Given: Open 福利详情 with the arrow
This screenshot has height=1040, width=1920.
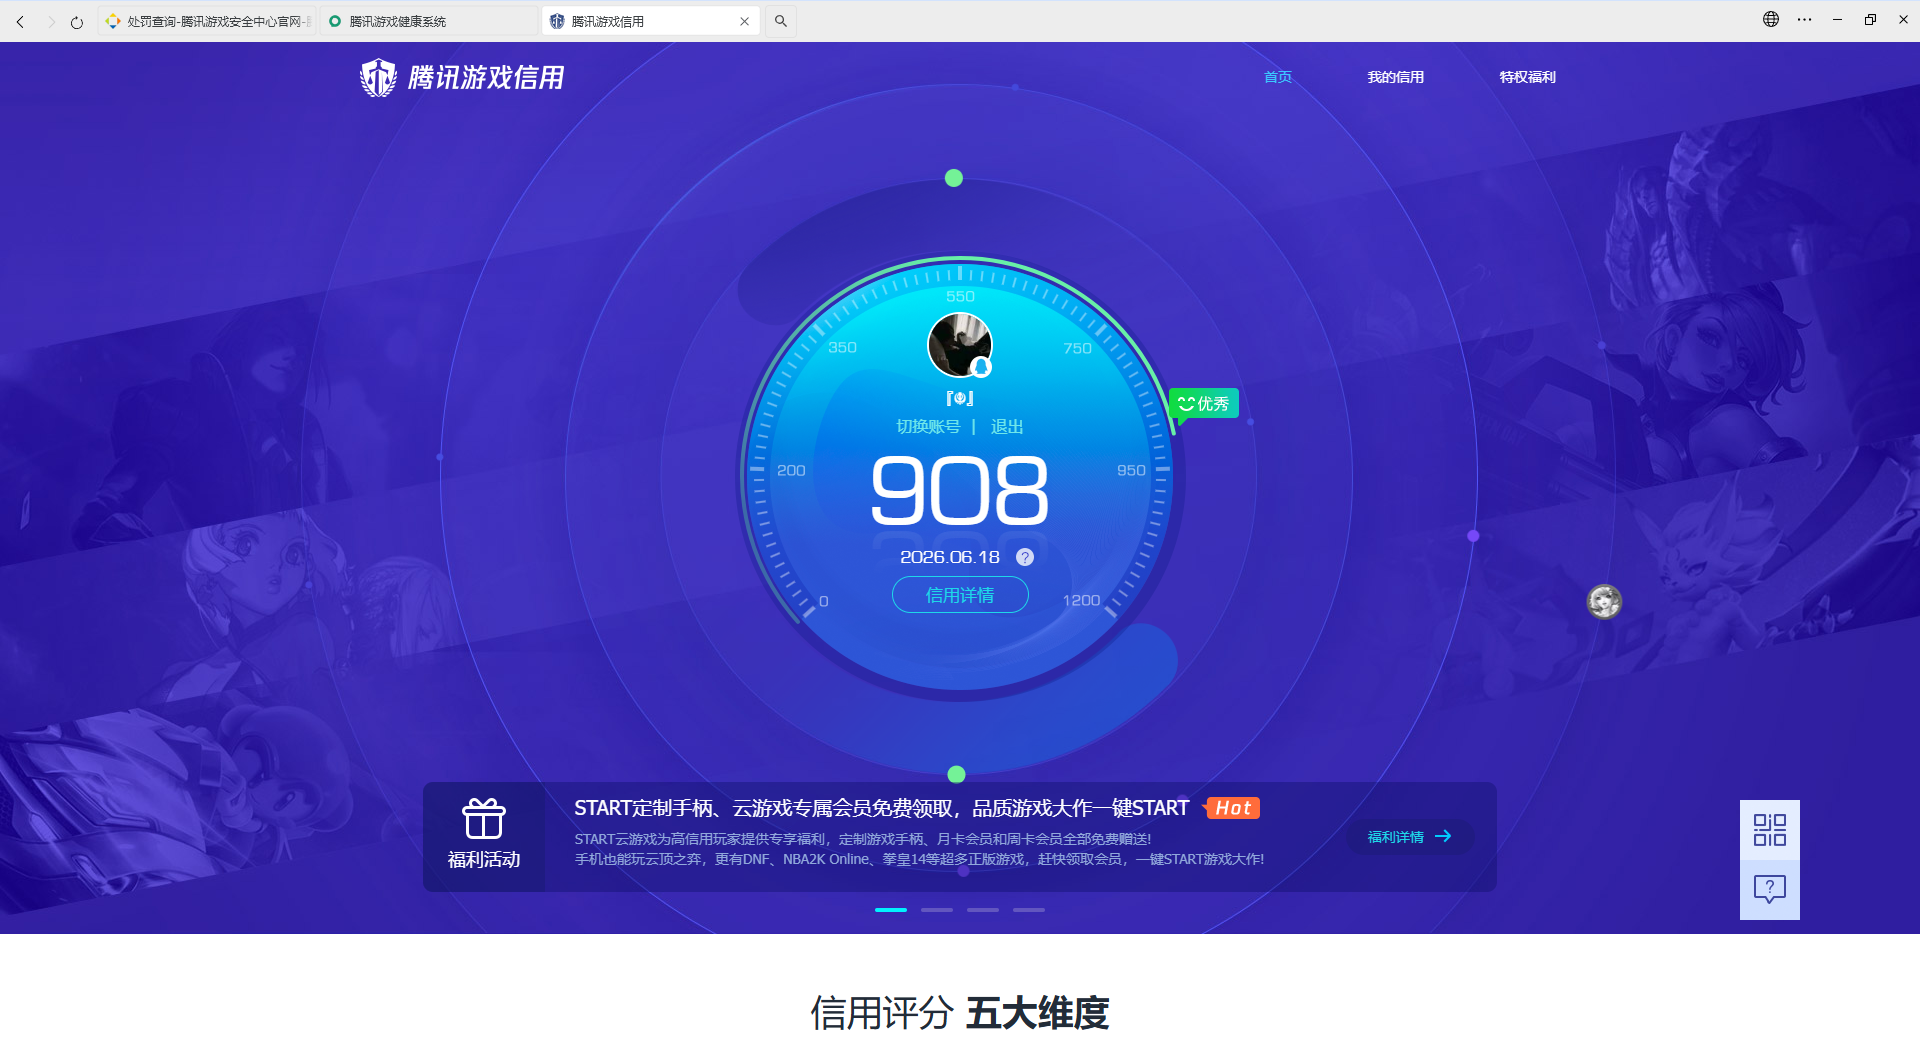Looking at the screenshot, I should point(1410,837).
